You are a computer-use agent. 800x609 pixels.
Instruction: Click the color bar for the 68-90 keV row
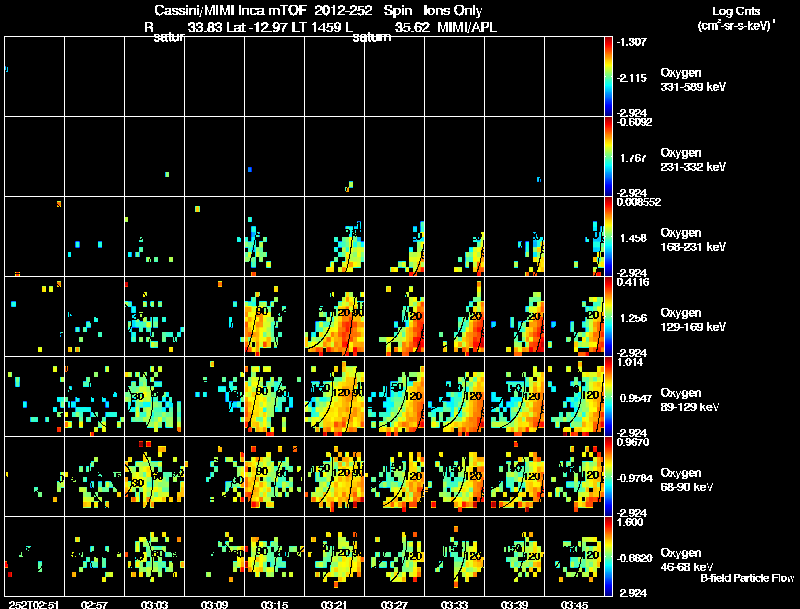click(608, 477)
